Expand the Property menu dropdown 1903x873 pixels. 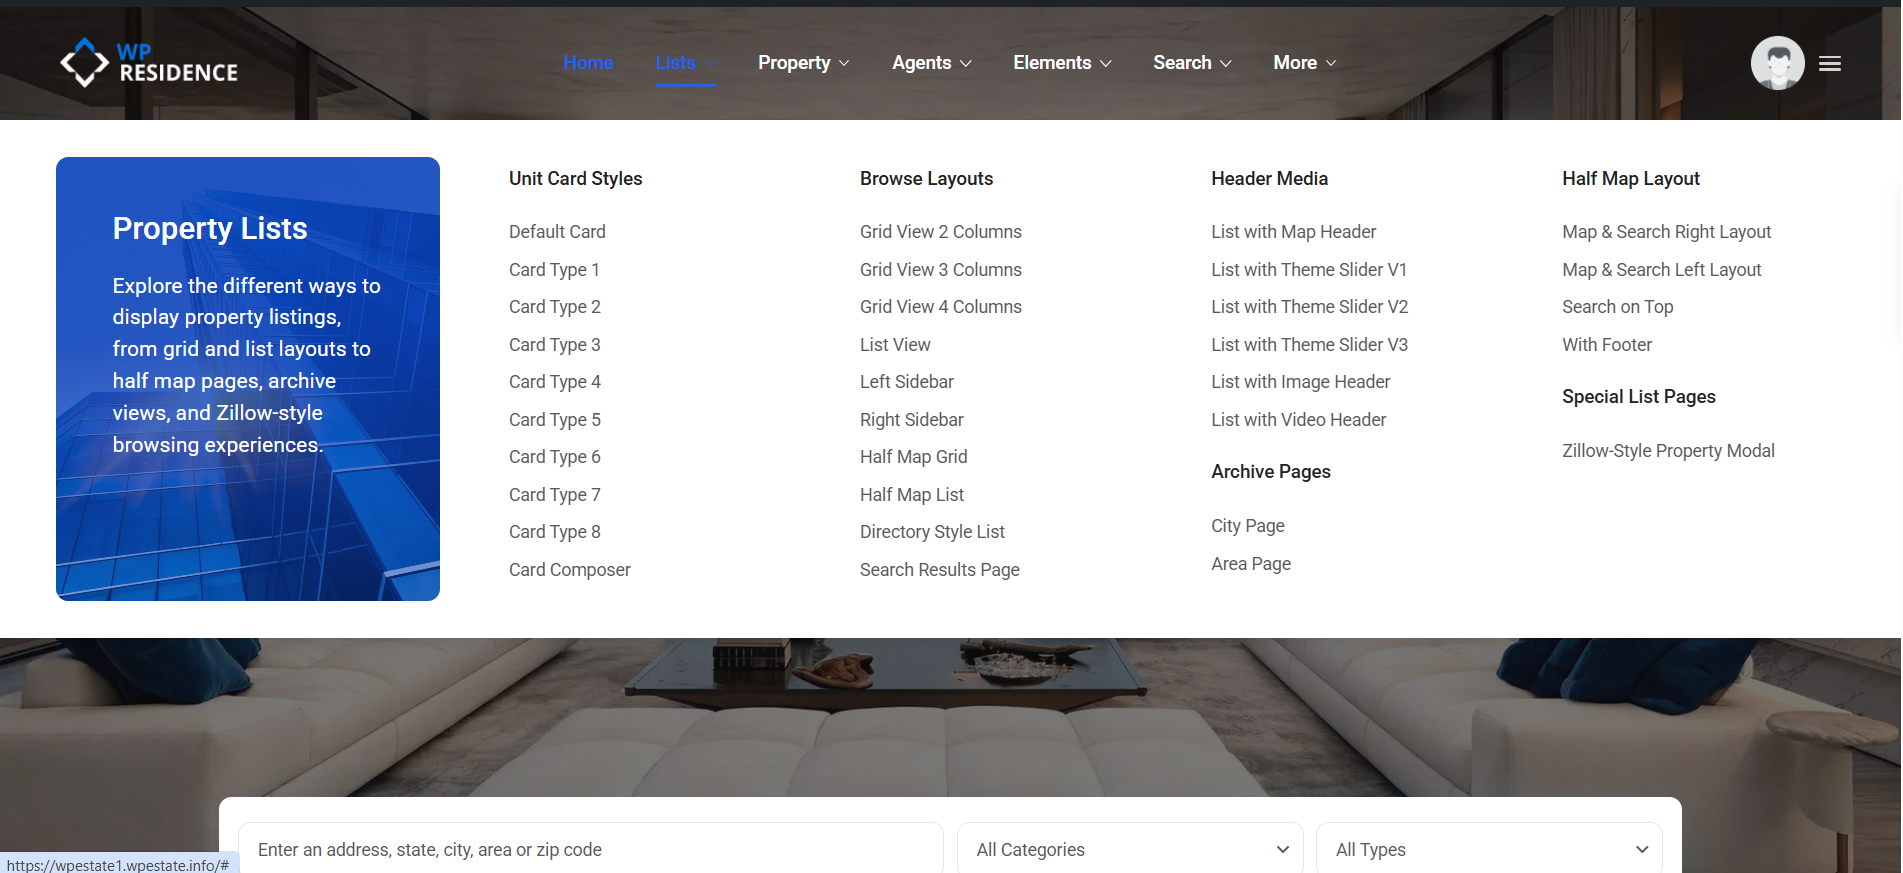pyautogui.click(x=803, y=63)
